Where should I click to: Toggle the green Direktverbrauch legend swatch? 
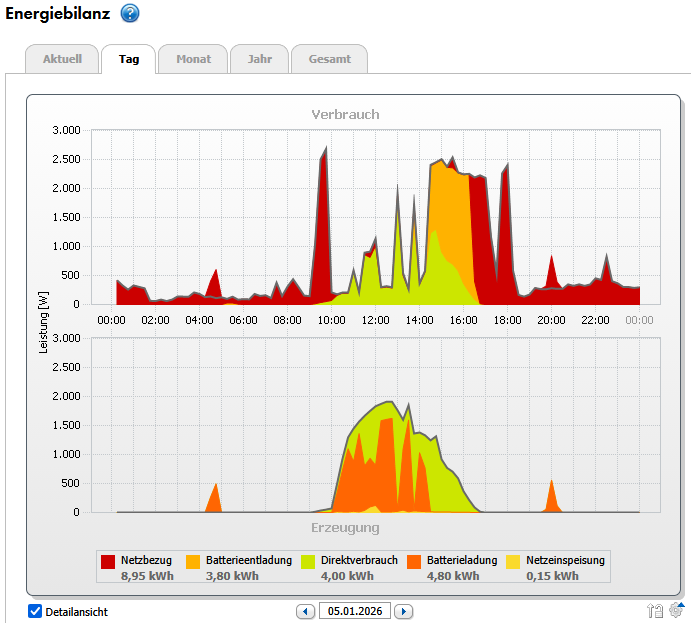click(308, 562)
